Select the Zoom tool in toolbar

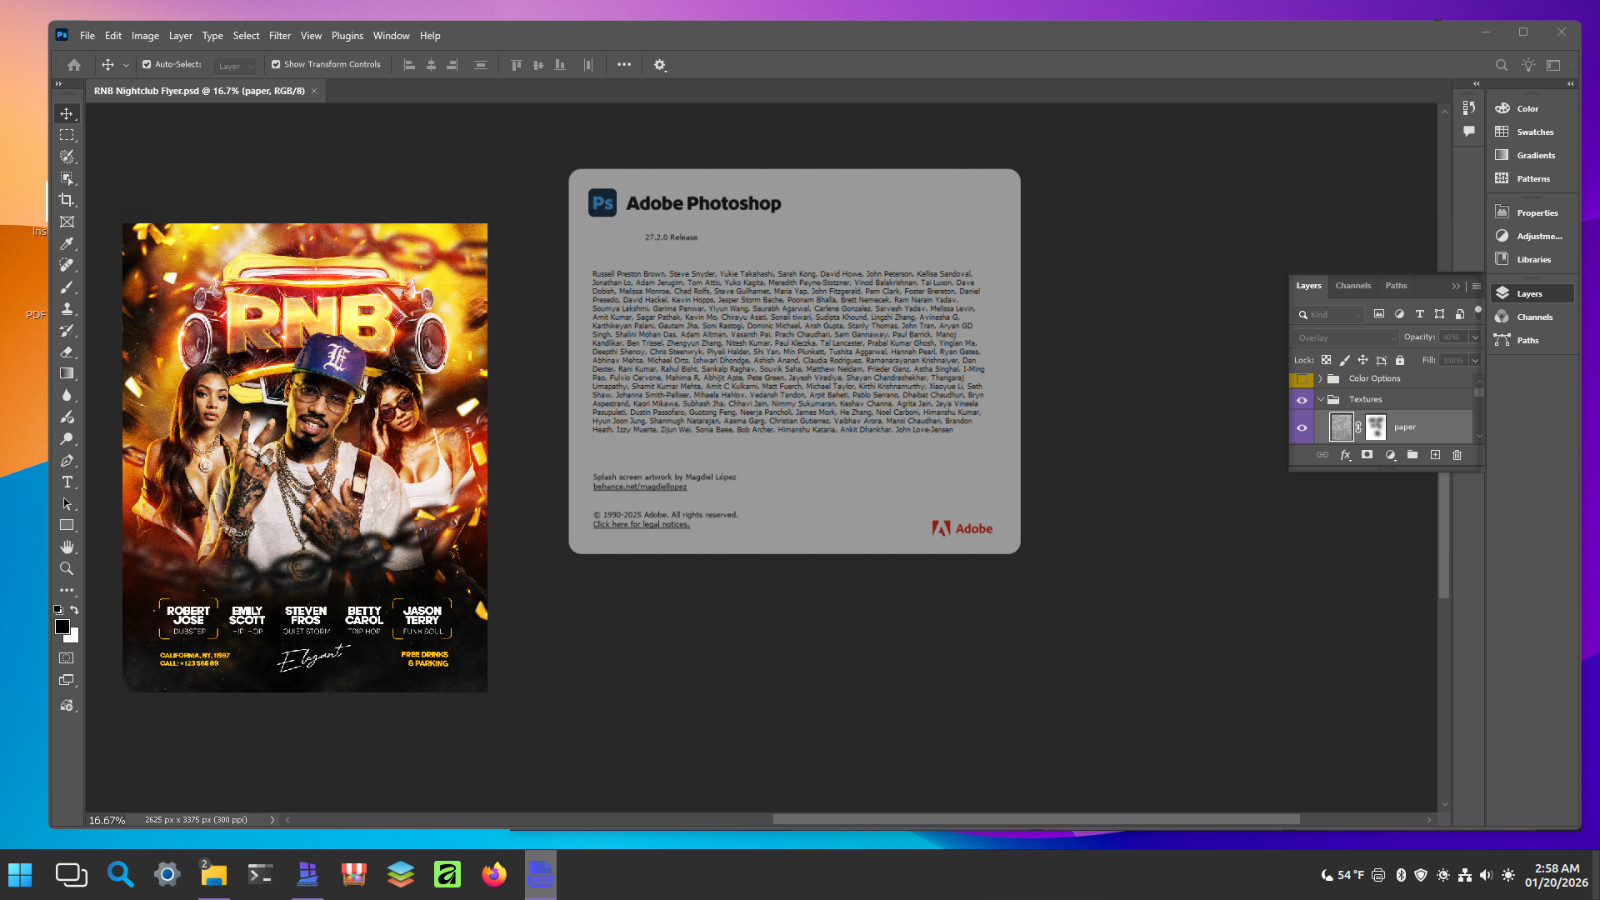point(67,568)
